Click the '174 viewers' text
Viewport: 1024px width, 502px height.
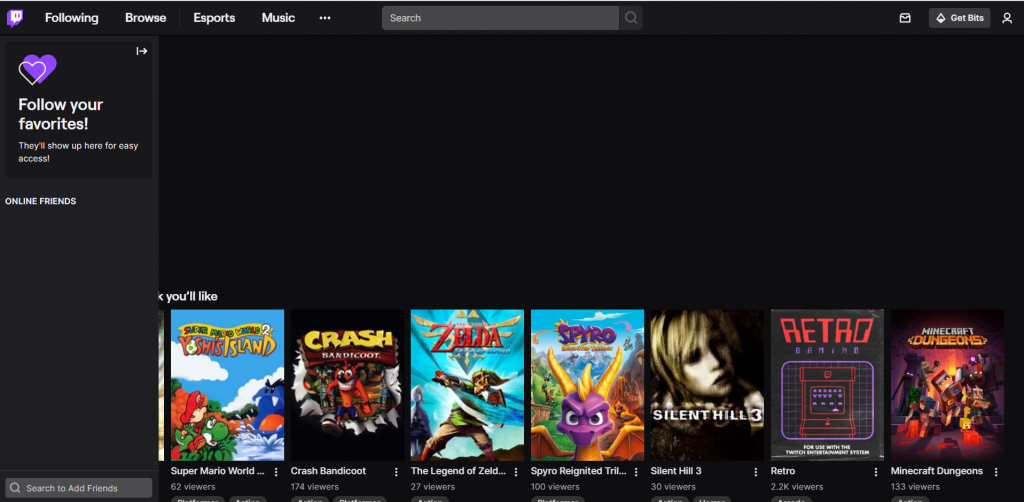(315, 487)
